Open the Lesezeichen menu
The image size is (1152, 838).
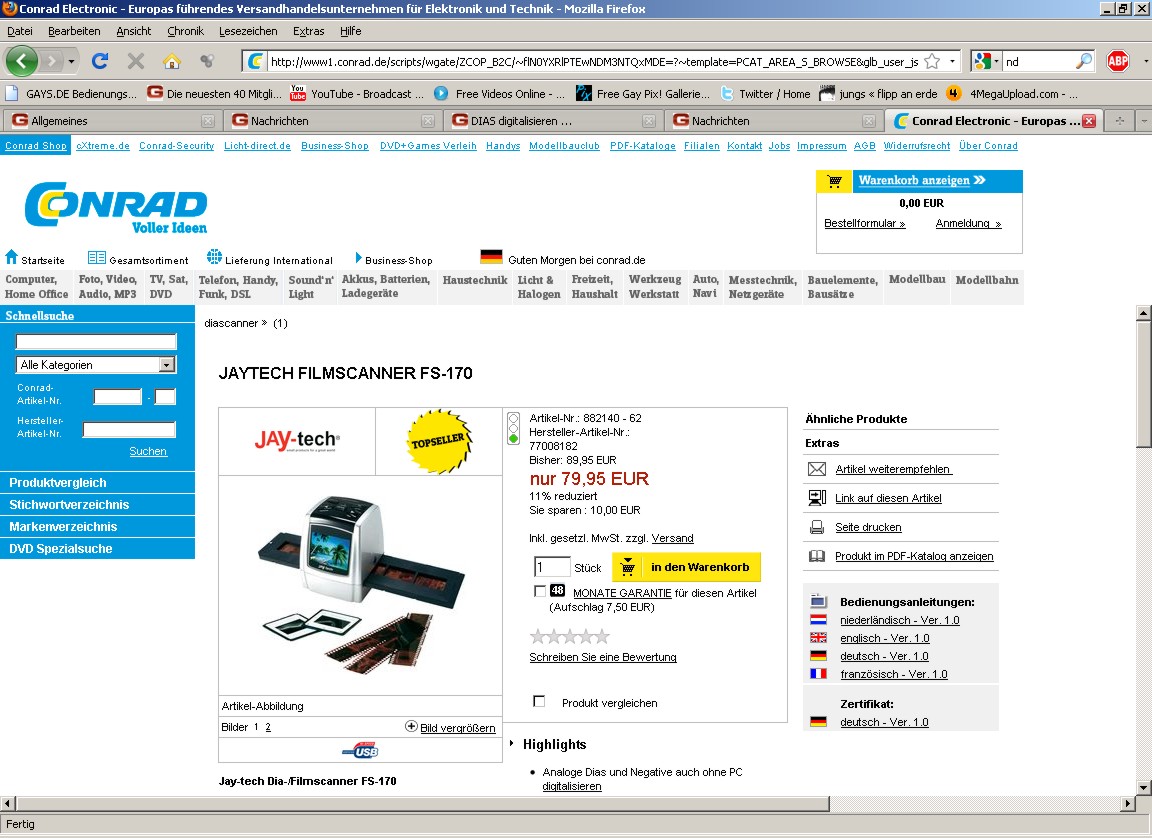tap(248, 31)
